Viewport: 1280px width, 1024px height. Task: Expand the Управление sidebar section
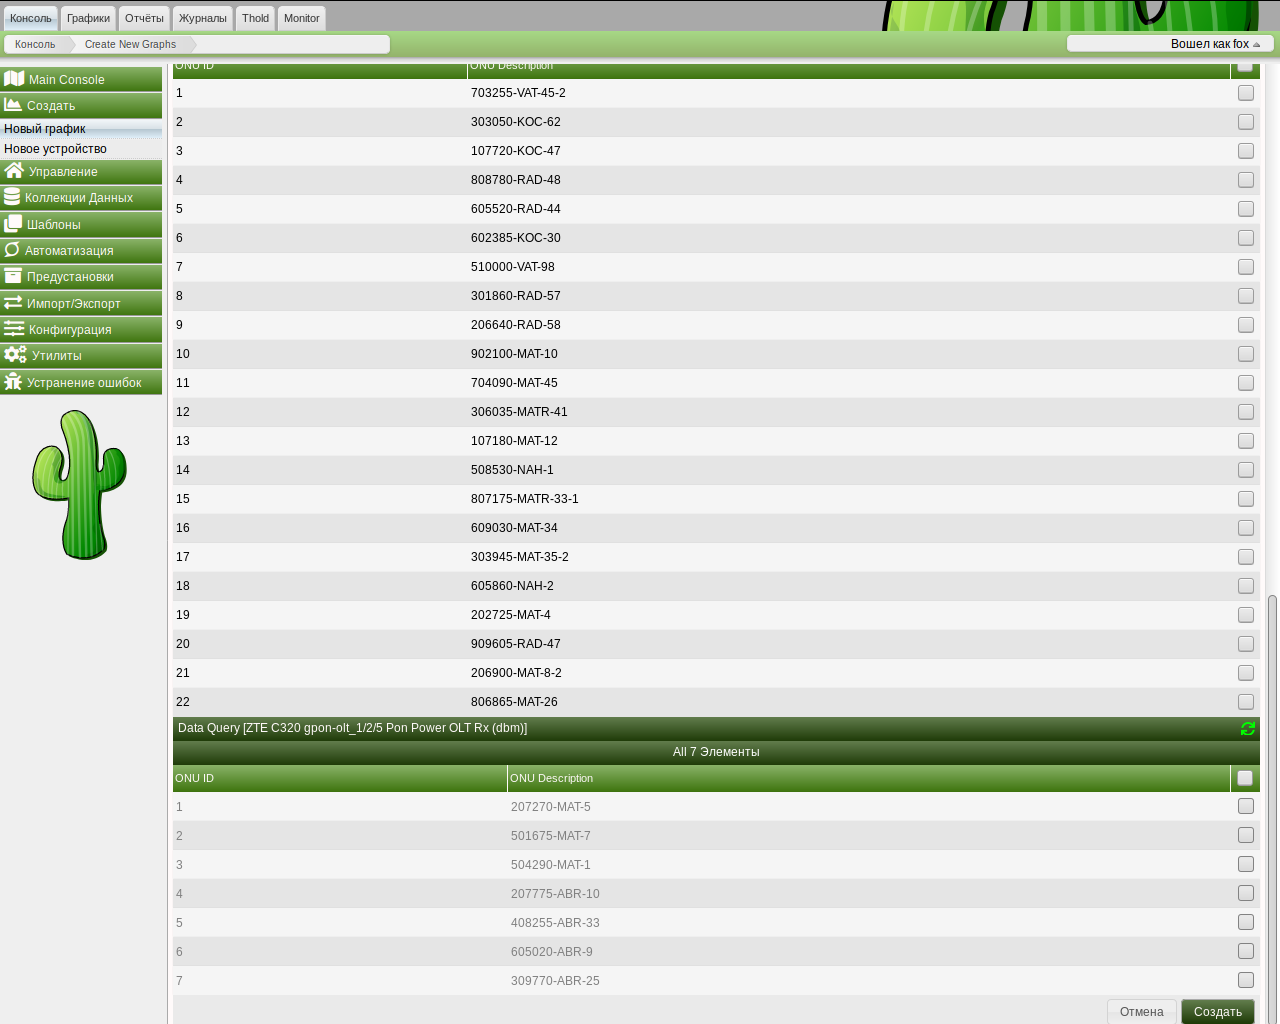[x=81, y=171]
